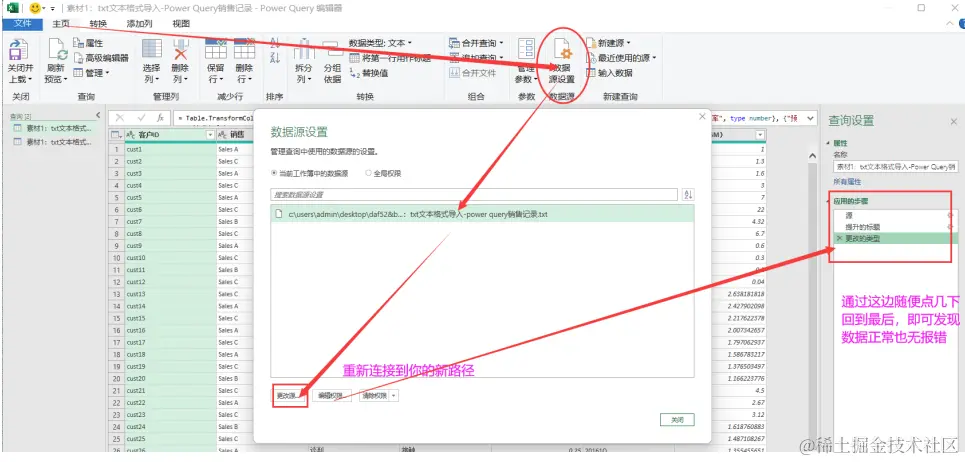The height and width of the screenshot is (462, 965).
Task: Switch to the 视图 view tab
Action: [181, 24]
